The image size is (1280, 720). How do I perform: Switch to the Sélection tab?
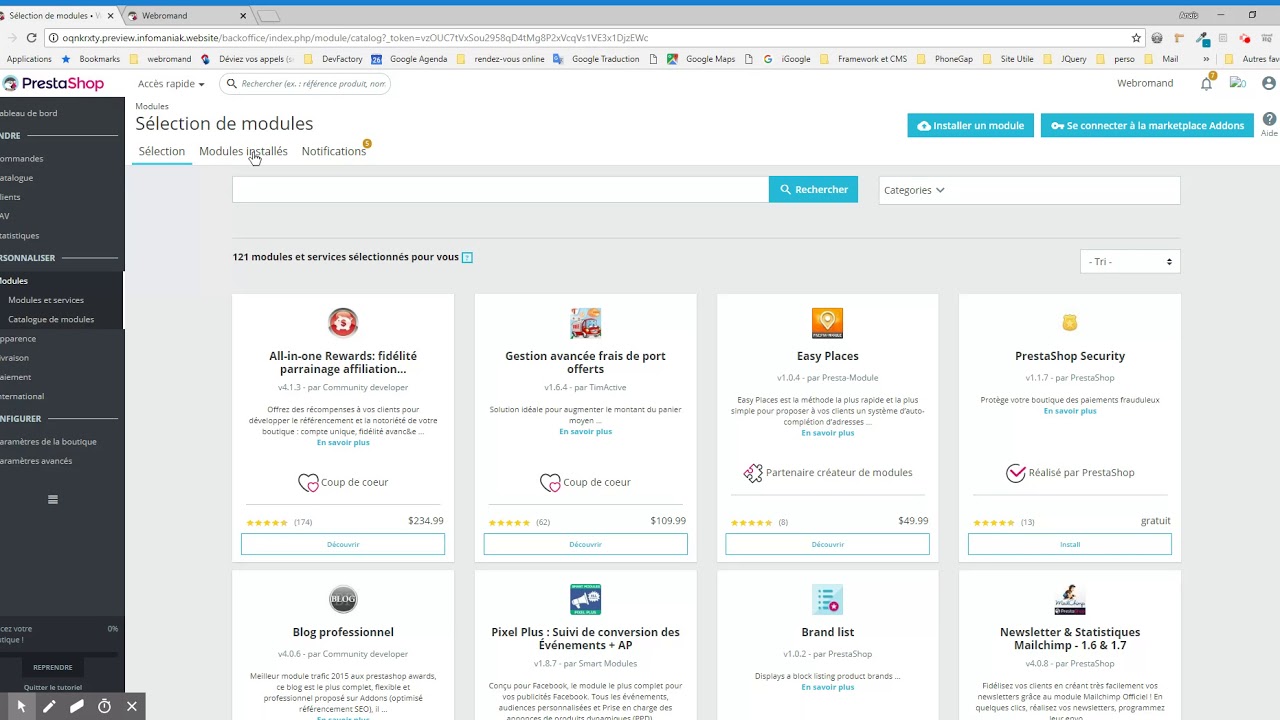[x=162, y=151]
